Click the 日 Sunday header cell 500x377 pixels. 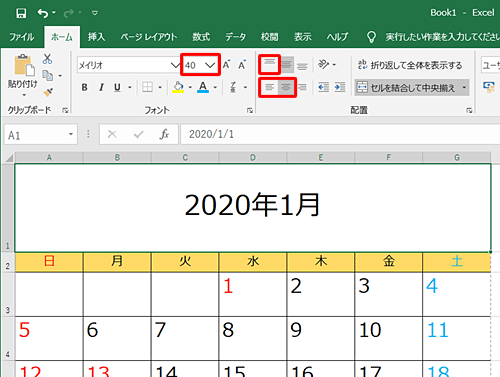click(49, 262)
